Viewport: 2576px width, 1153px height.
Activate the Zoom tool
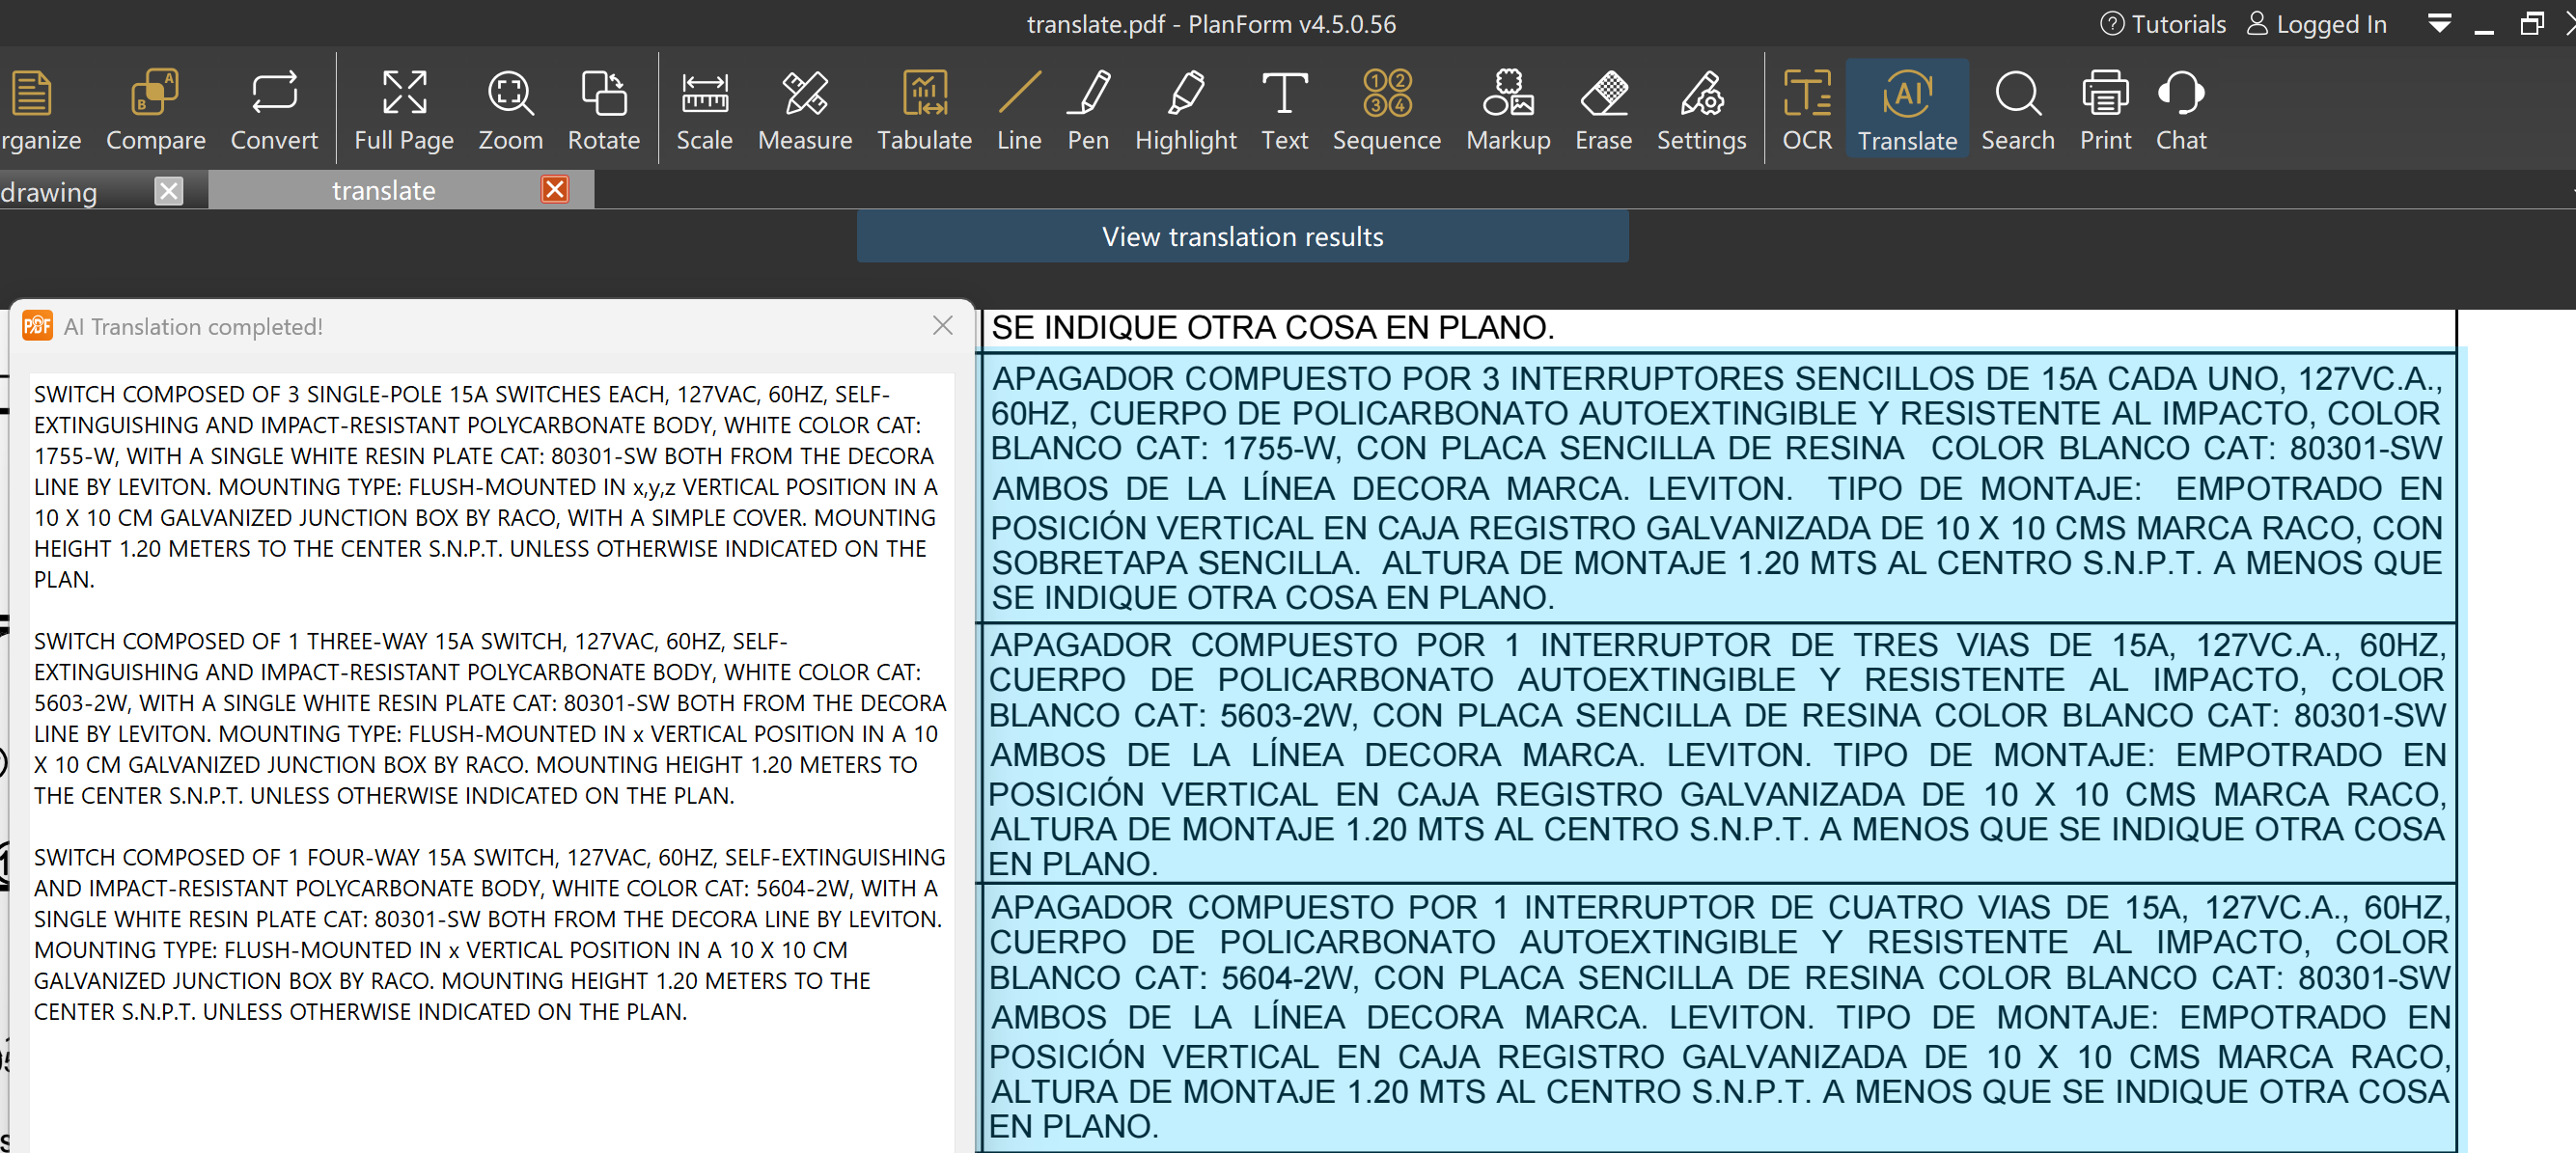(510, 109)
